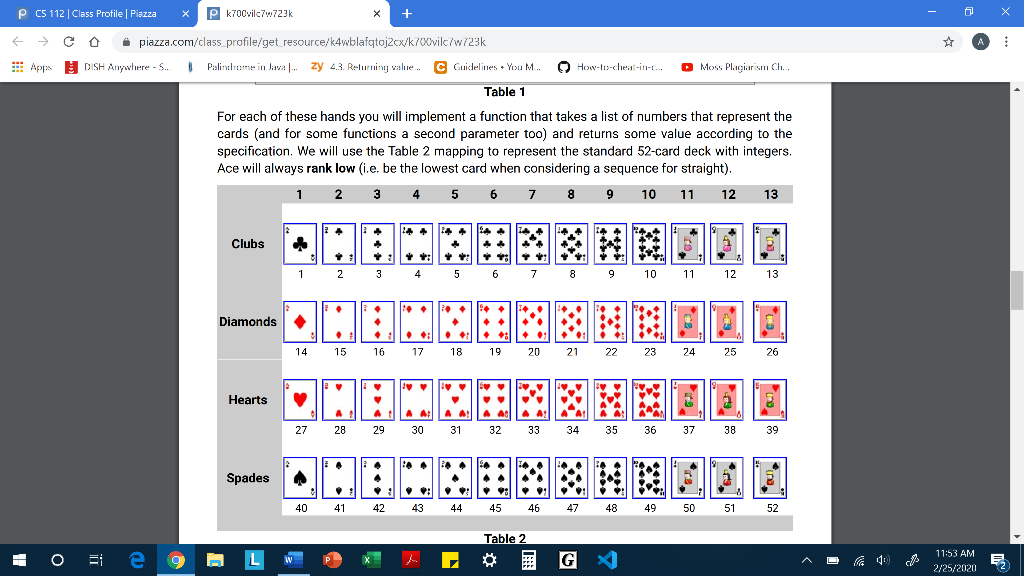
Task: Open the Moss Plagiarism Check bookmark
Action: pos(686,67)
